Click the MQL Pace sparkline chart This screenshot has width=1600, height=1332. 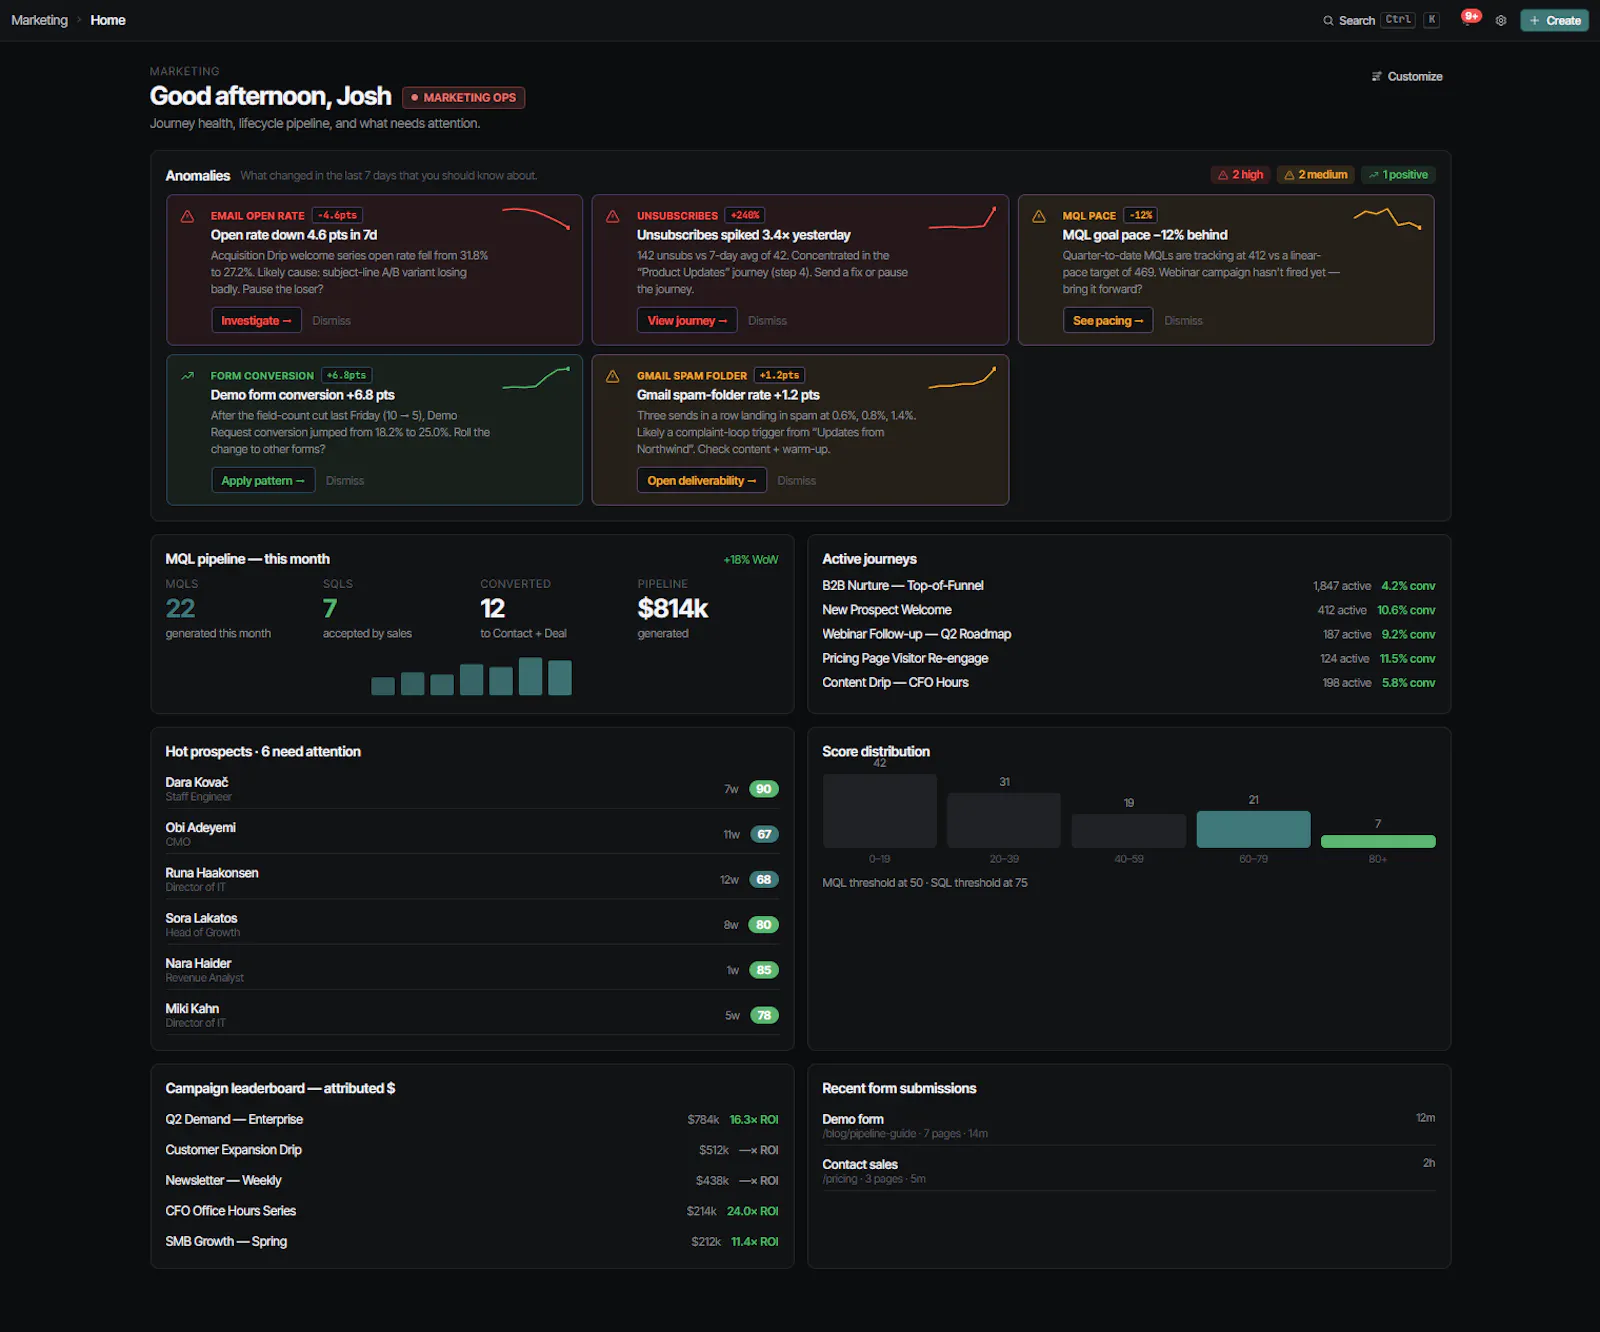pos(1388,218)
